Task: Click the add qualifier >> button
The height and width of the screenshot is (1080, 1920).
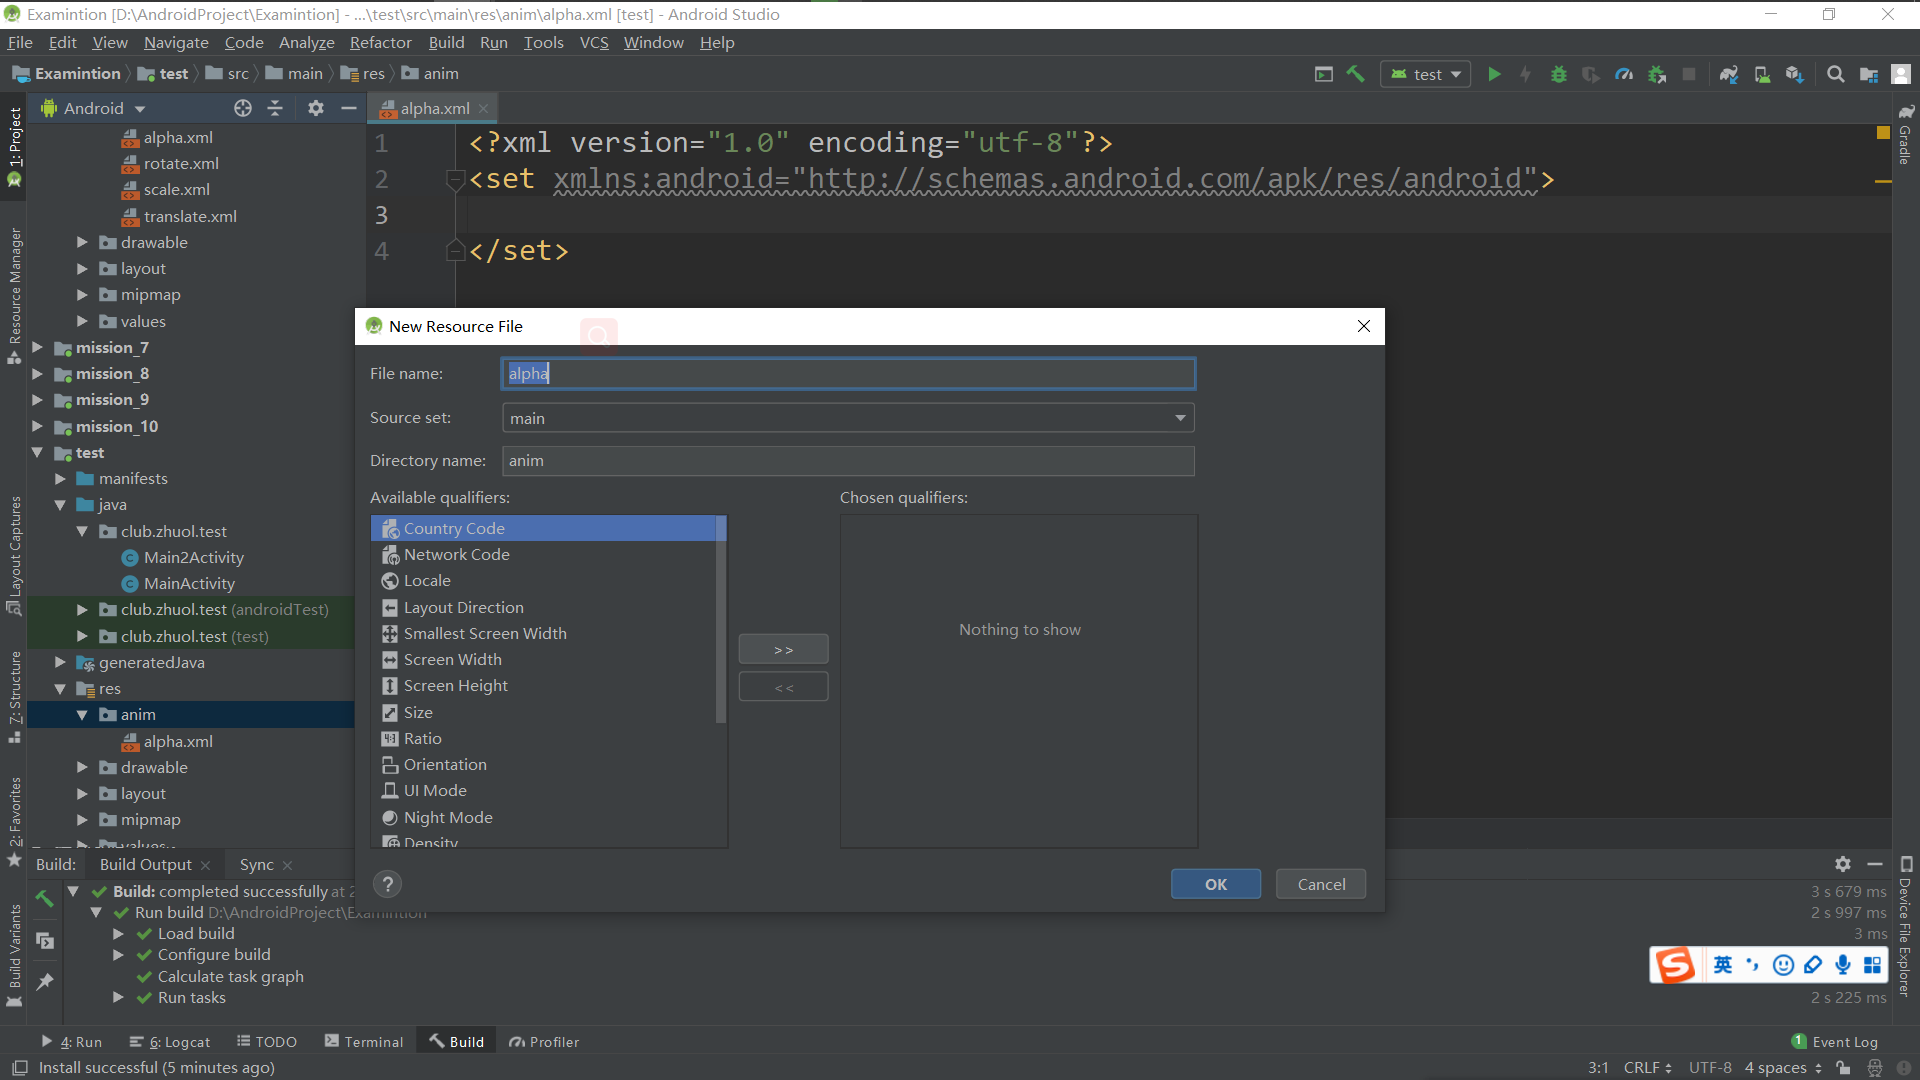Action: coord(783,650)
